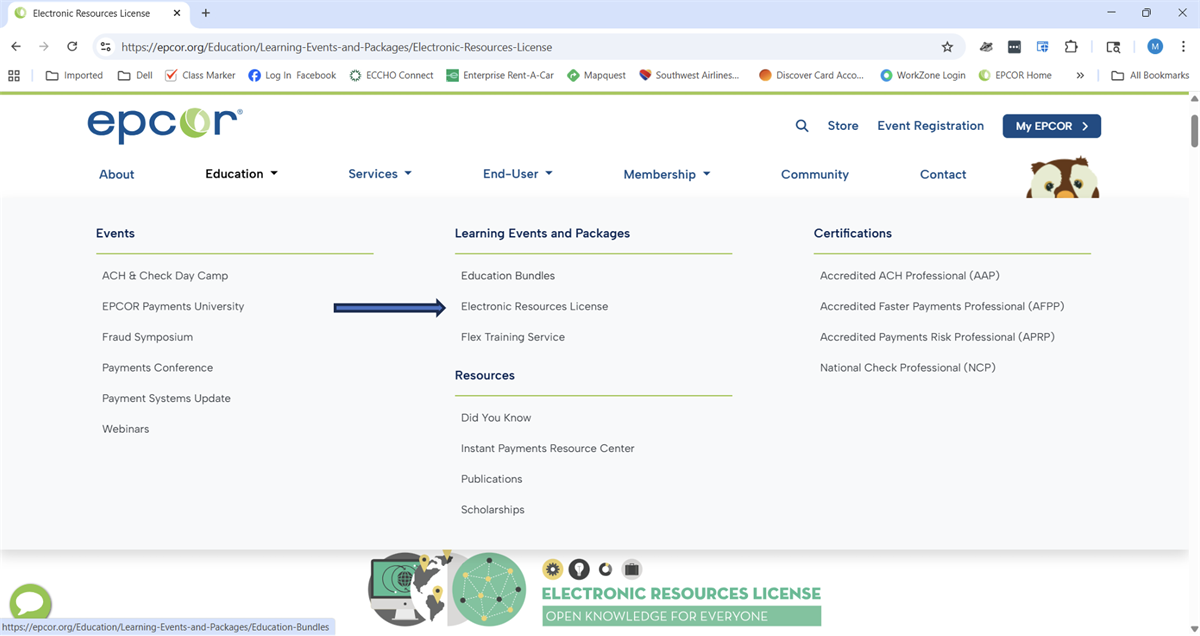Click the EPCOR logo

tap(164, 125)
